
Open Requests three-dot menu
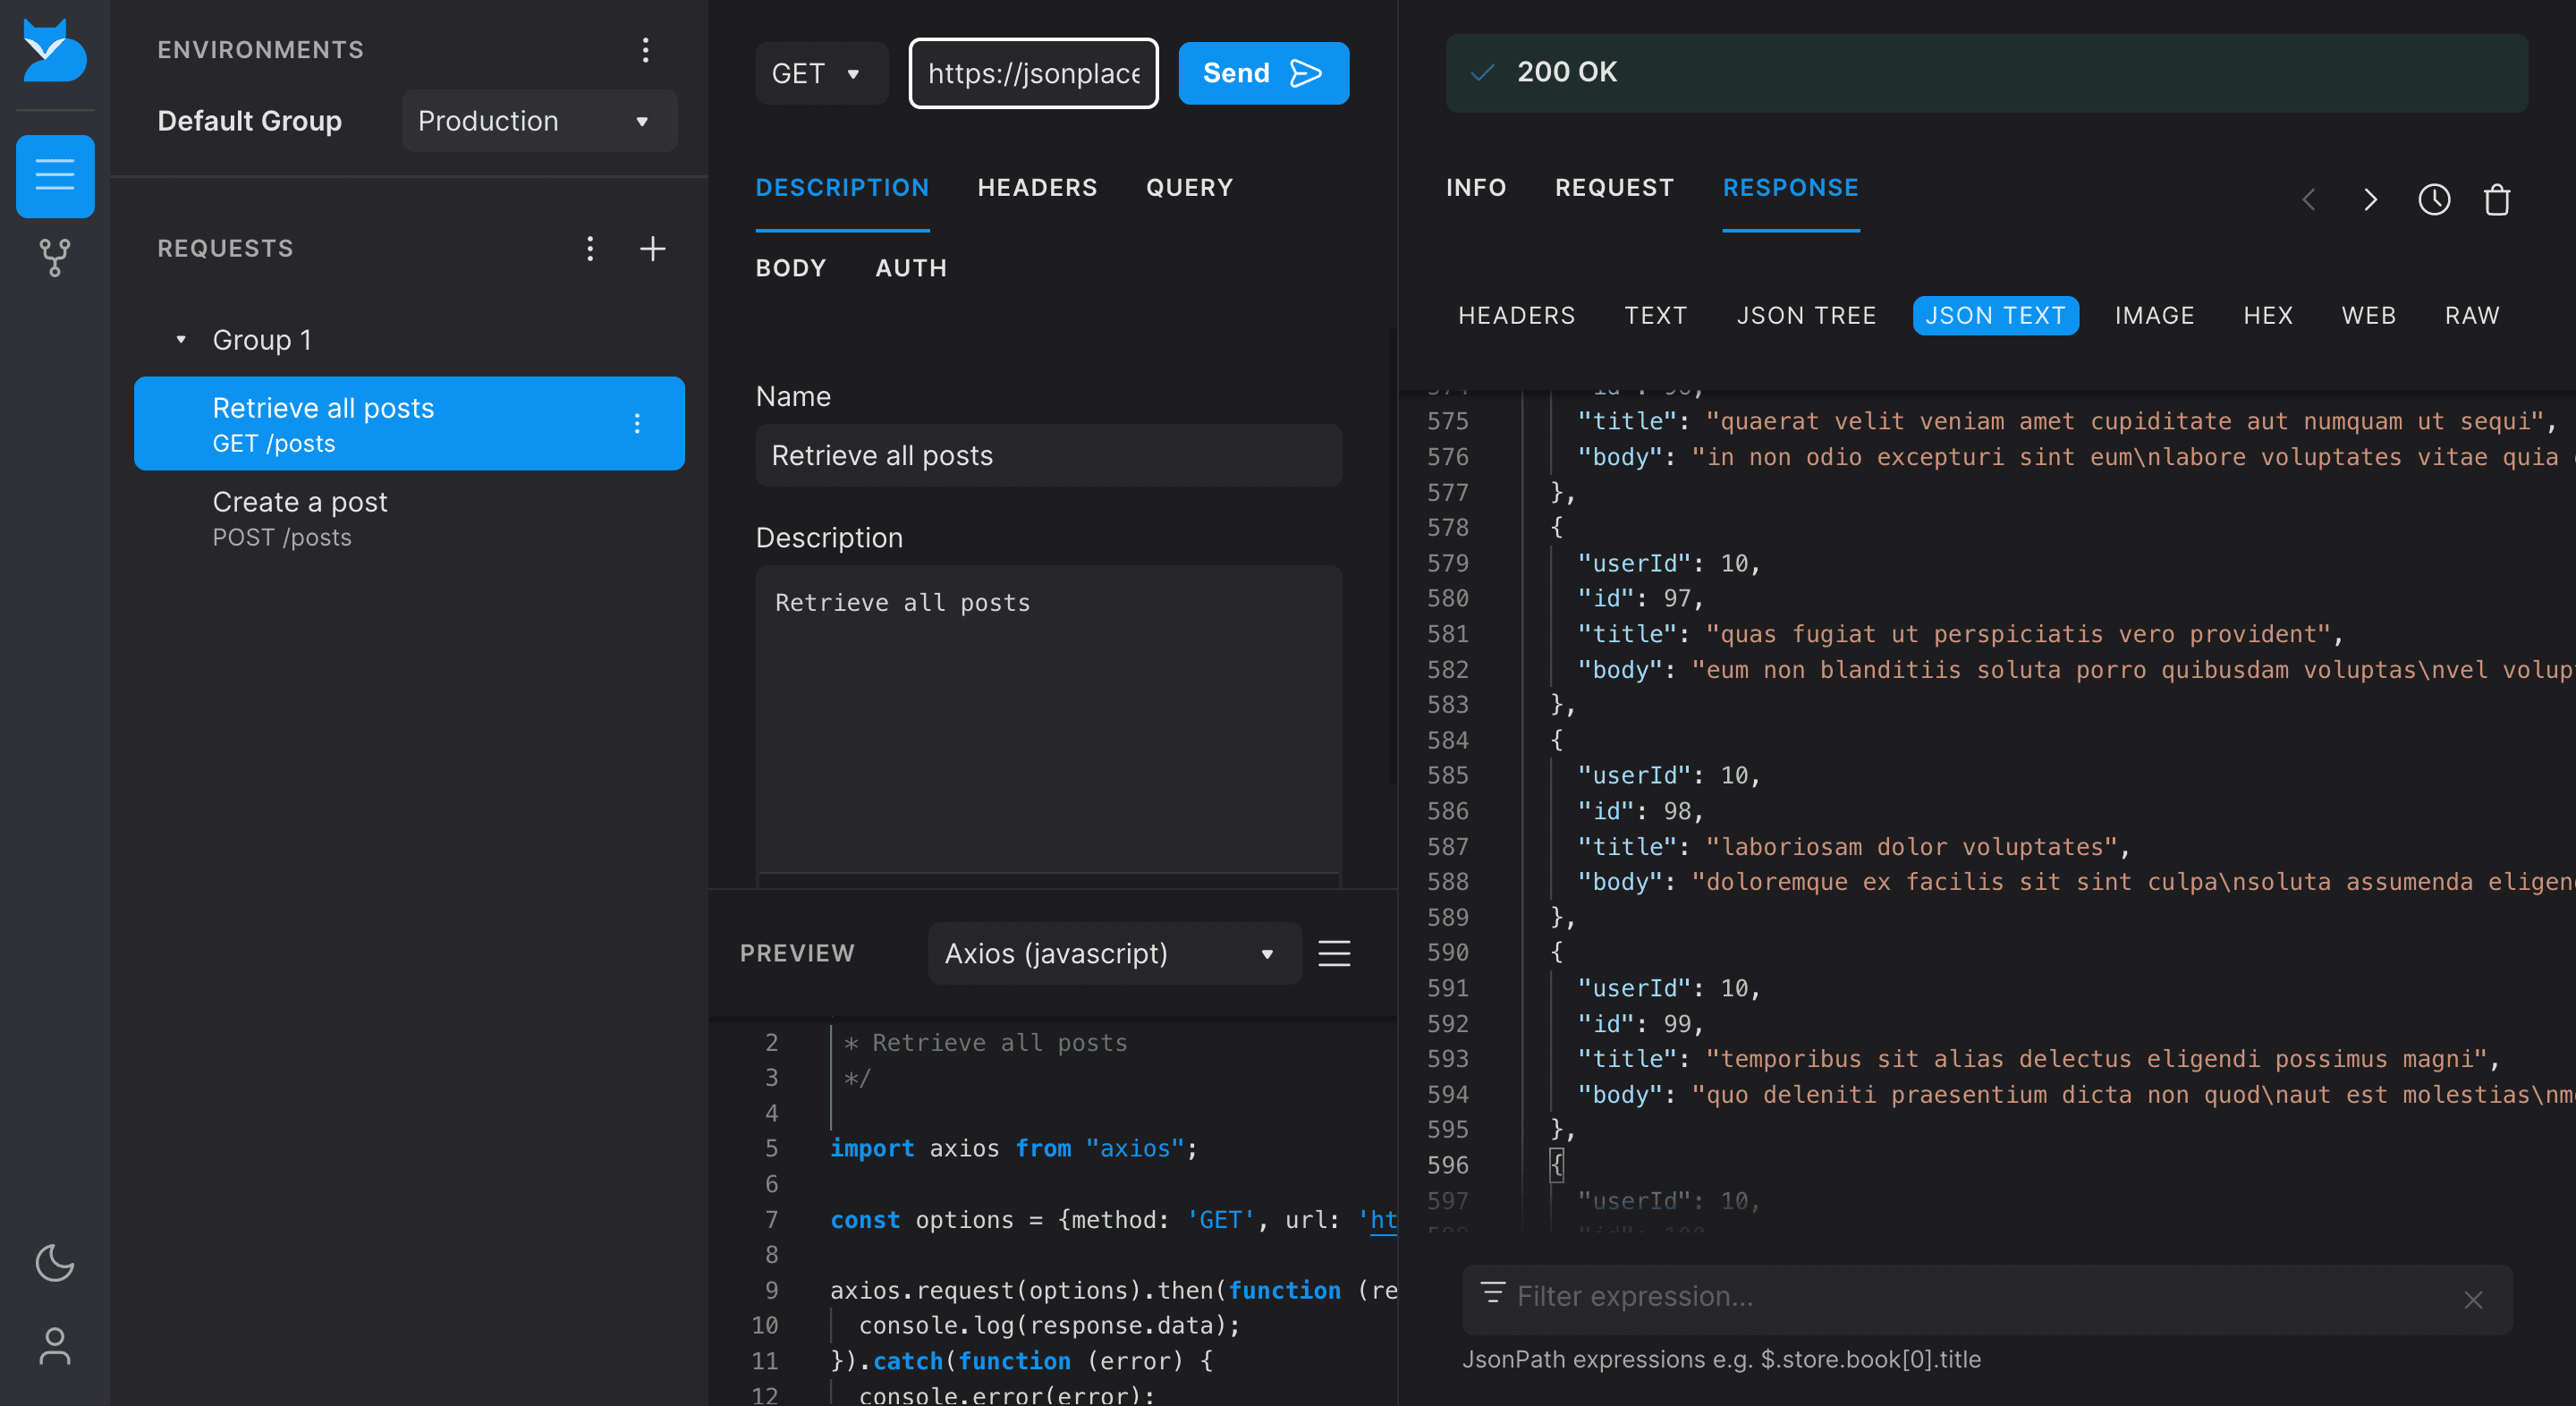[590, 248]
